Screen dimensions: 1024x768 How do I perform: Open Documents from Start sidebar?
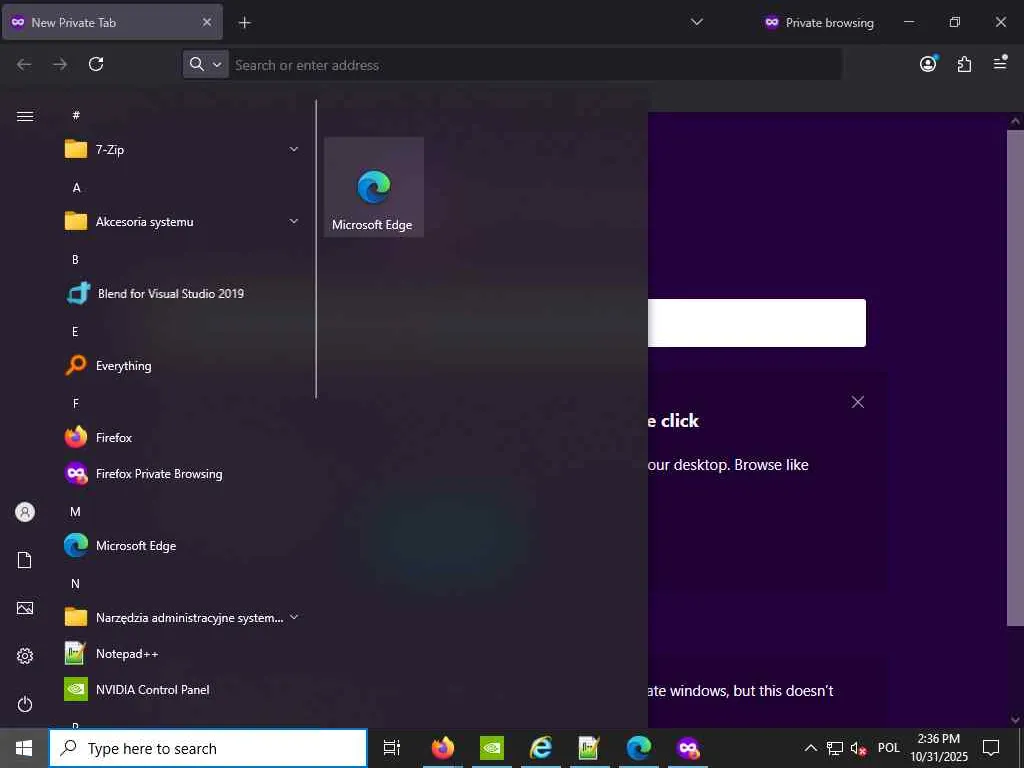point(25,560)
